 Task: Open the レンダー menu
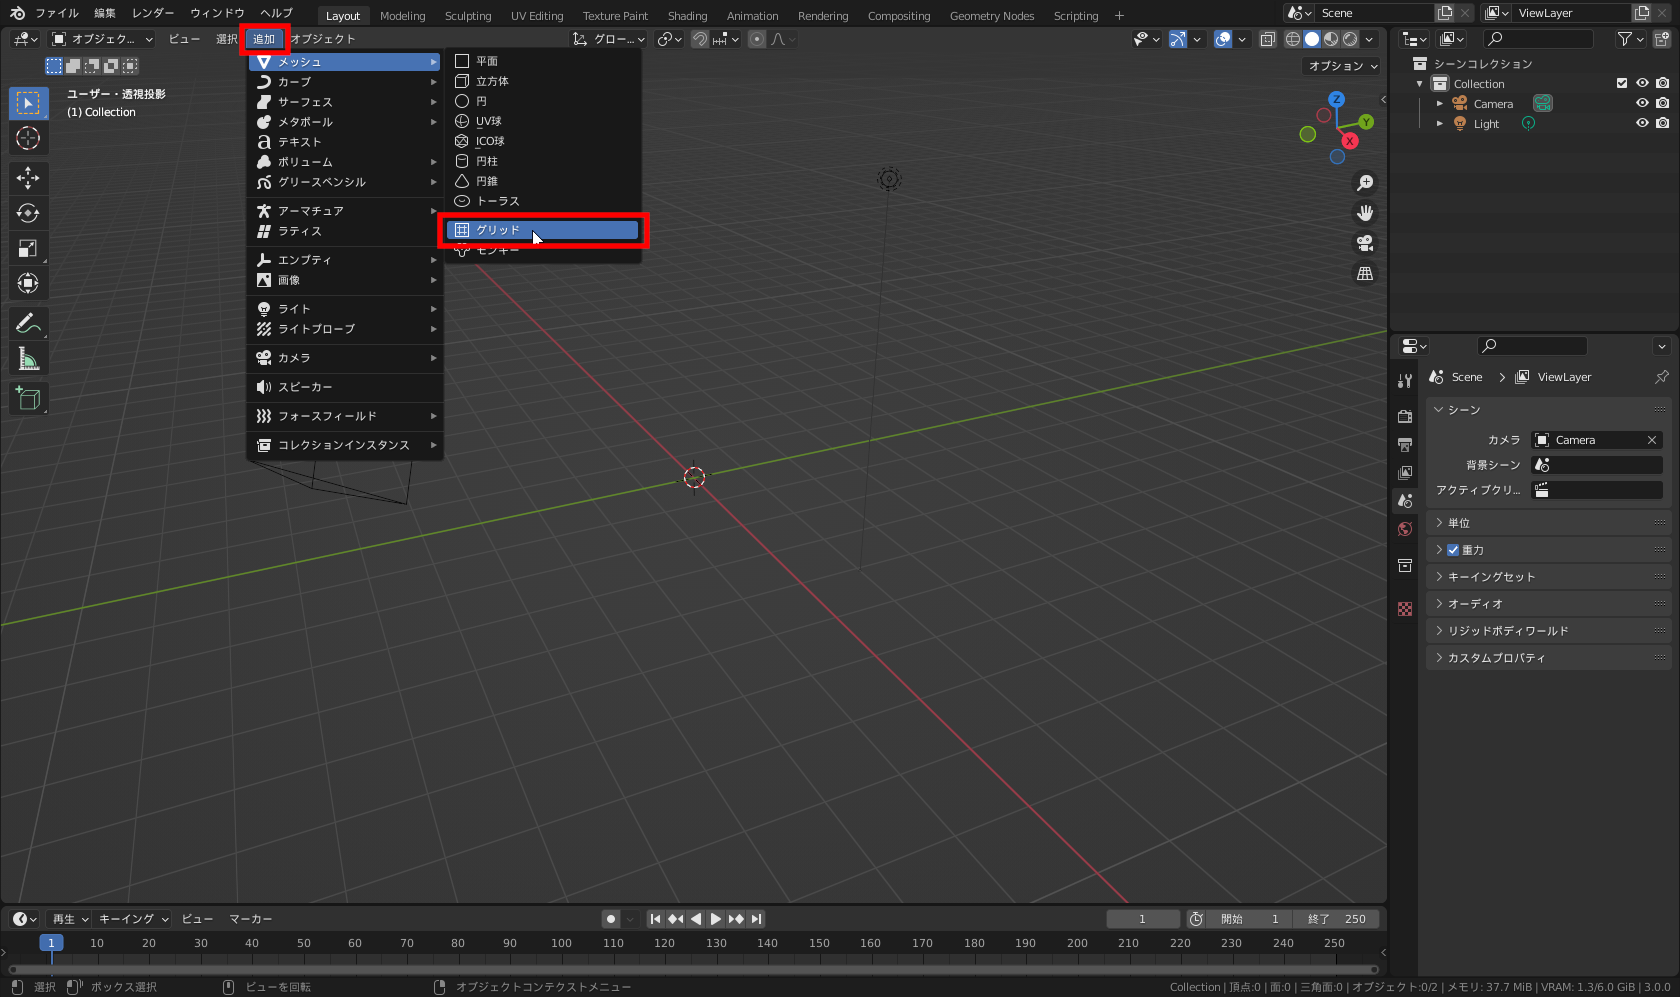(x=153, y=13)
